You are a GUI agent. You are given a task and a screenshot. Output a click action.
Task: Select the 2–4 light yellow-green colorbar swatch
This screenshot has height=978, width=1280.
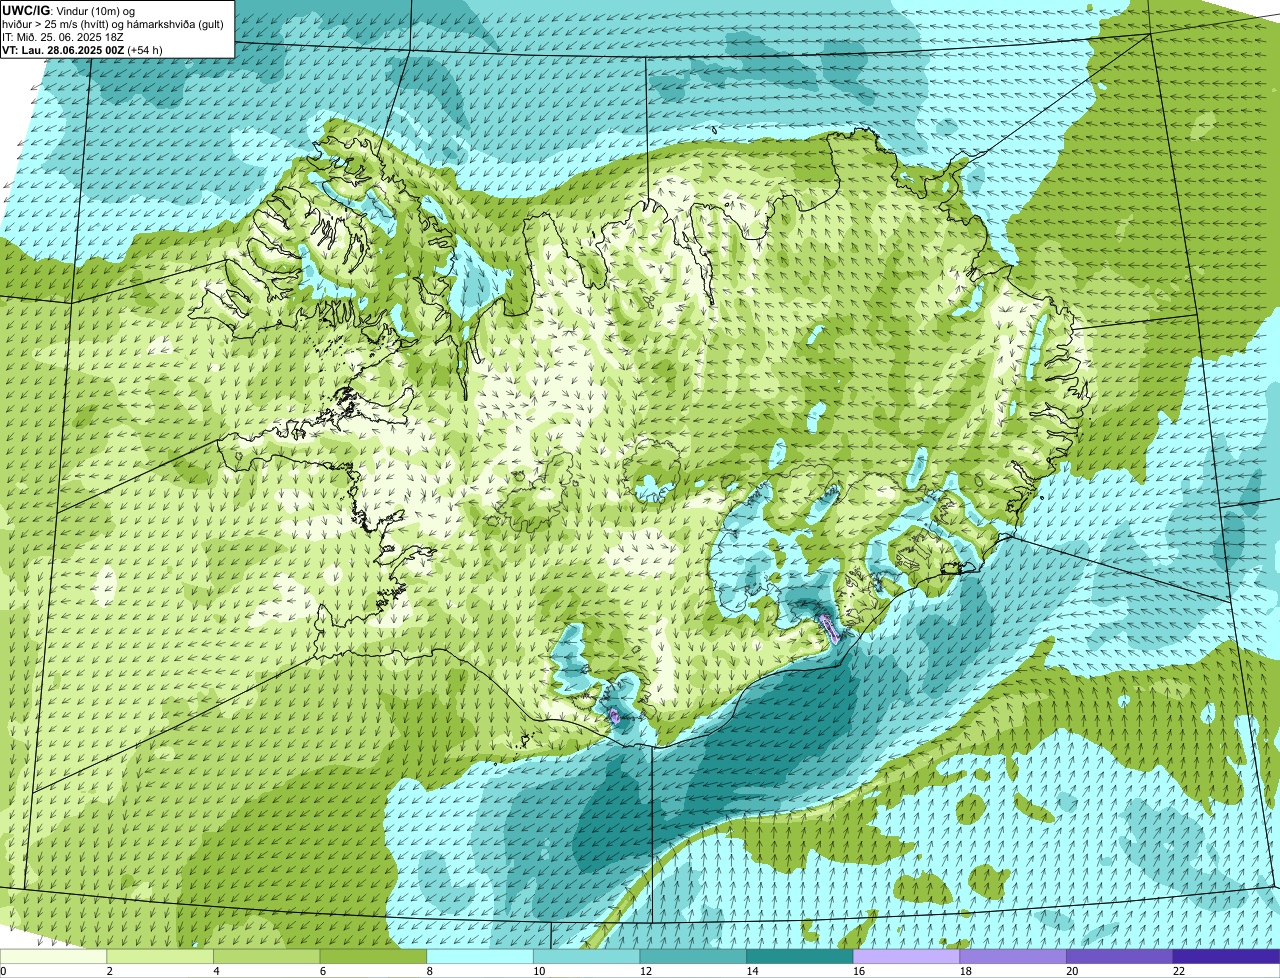tap(160, 956)
